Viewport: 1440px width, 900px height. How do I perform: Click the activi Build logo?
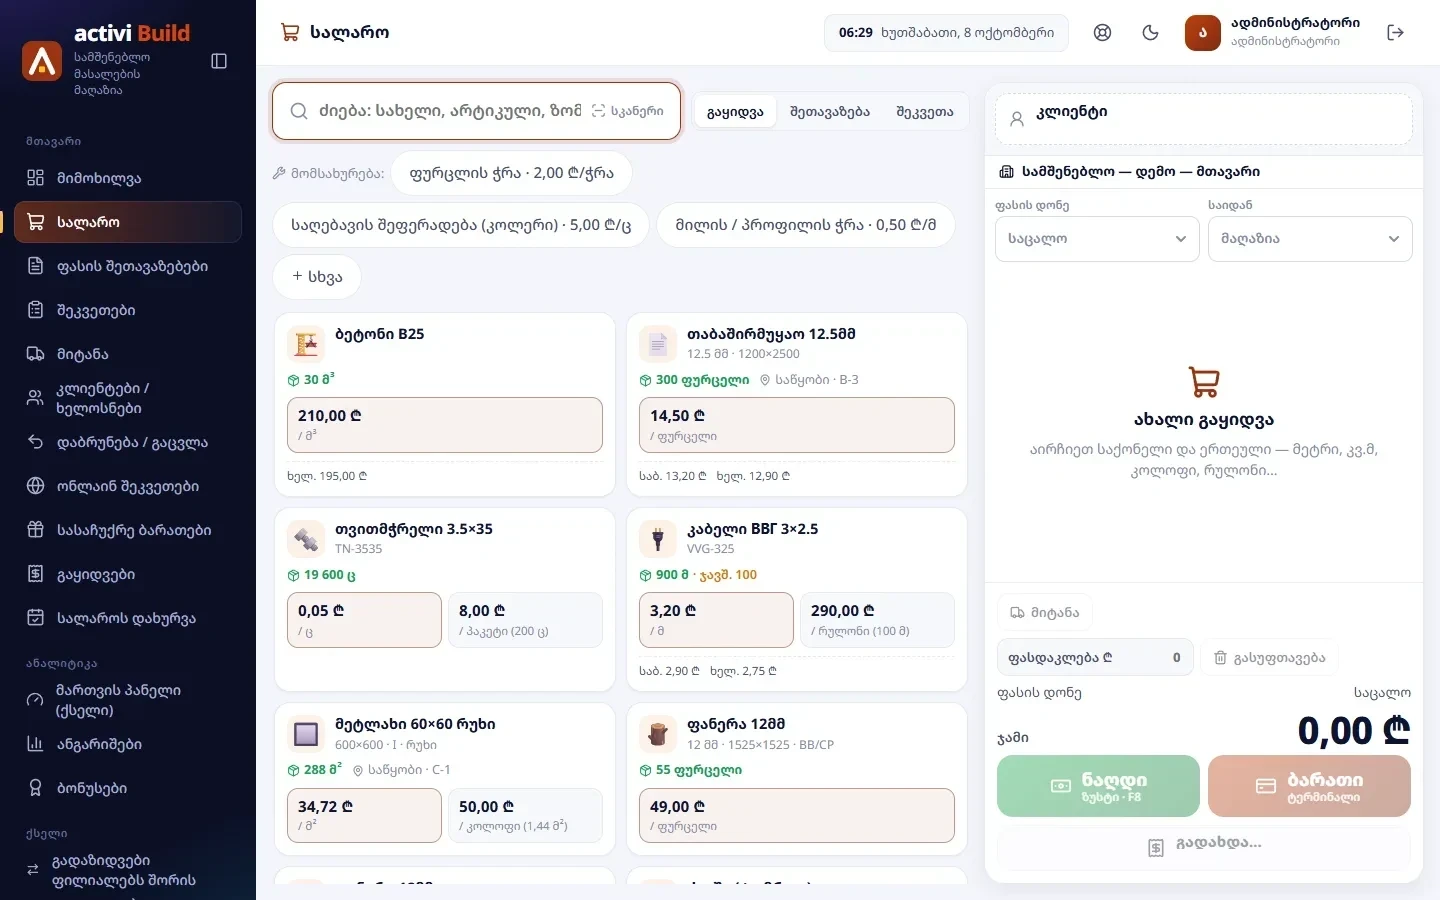[42, 61]
